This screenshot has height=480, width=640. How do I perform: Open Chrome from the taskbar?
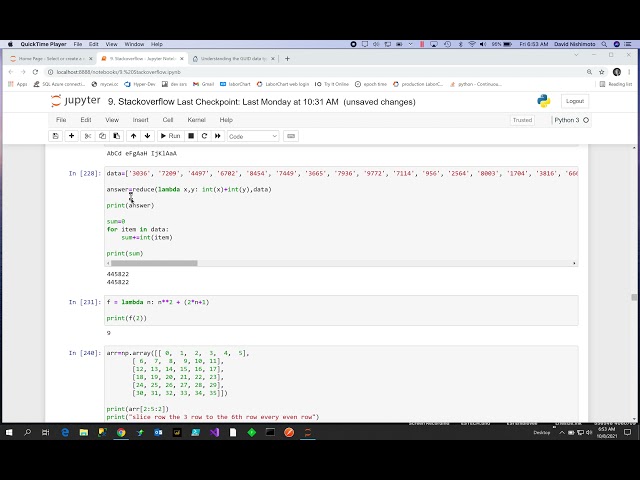click(x=121, y=432)
